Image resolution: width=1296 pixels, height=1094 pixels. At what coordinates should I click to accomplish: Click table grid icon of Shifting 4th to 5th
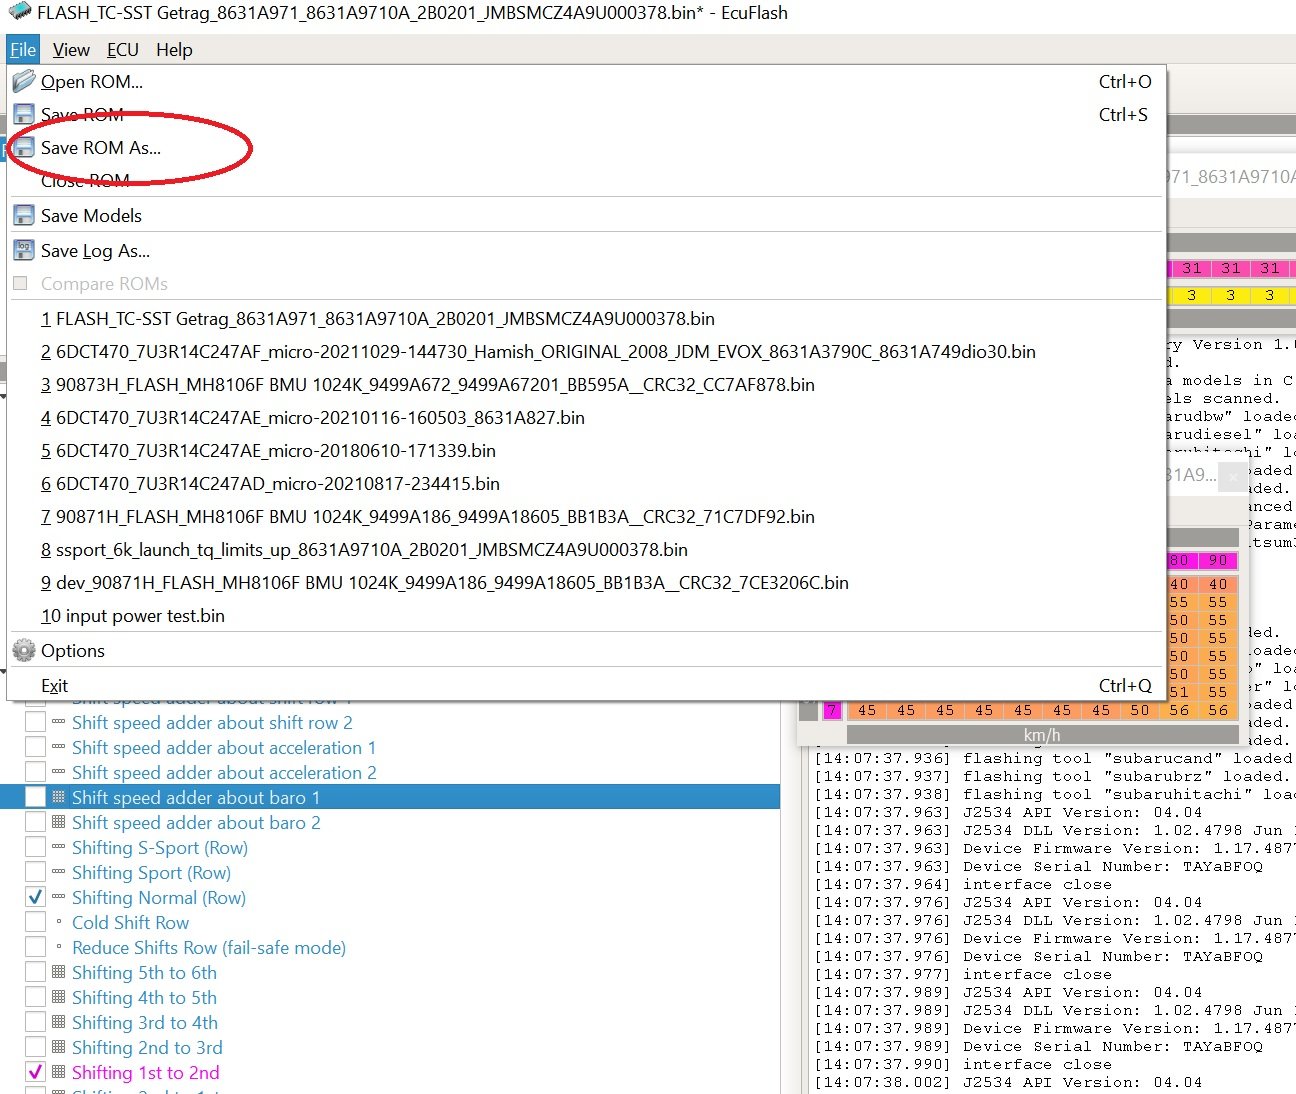[x=58, y=997]
